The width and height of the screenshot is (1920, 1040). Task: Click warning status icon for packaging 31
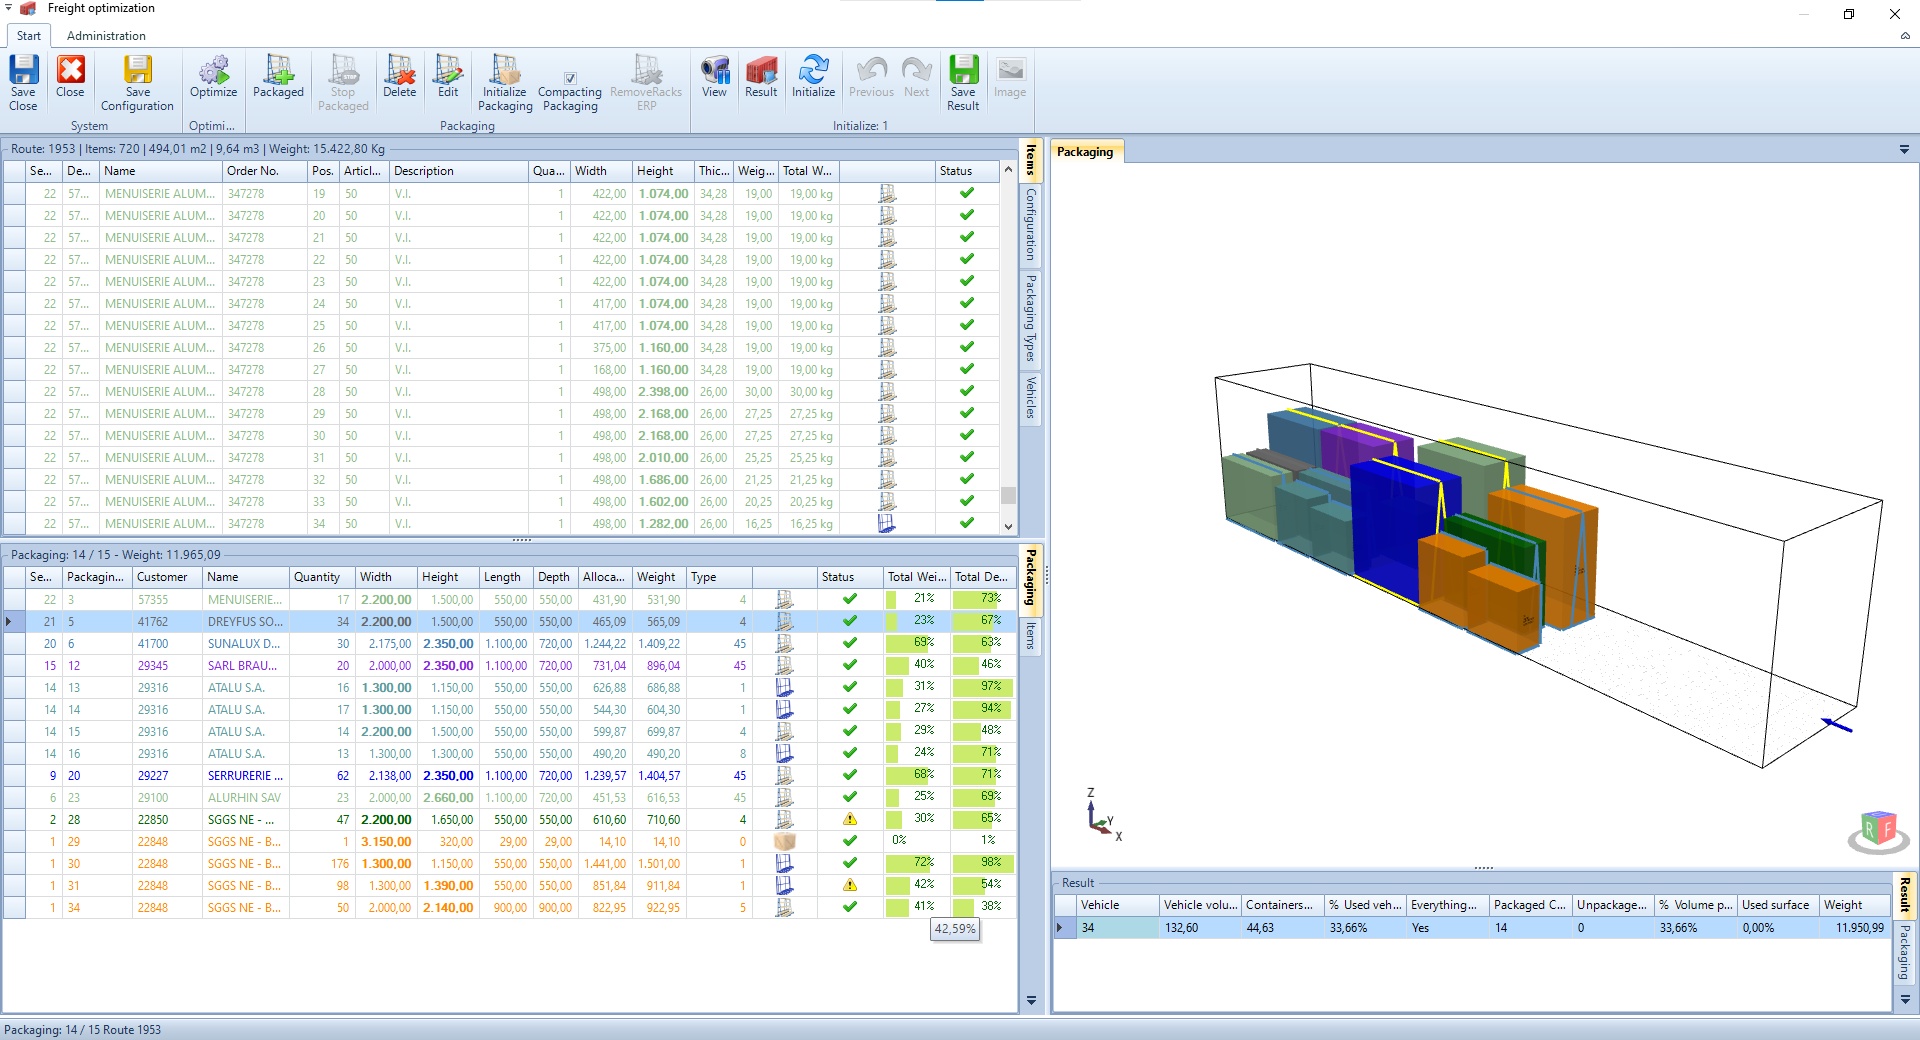[850, 885]
